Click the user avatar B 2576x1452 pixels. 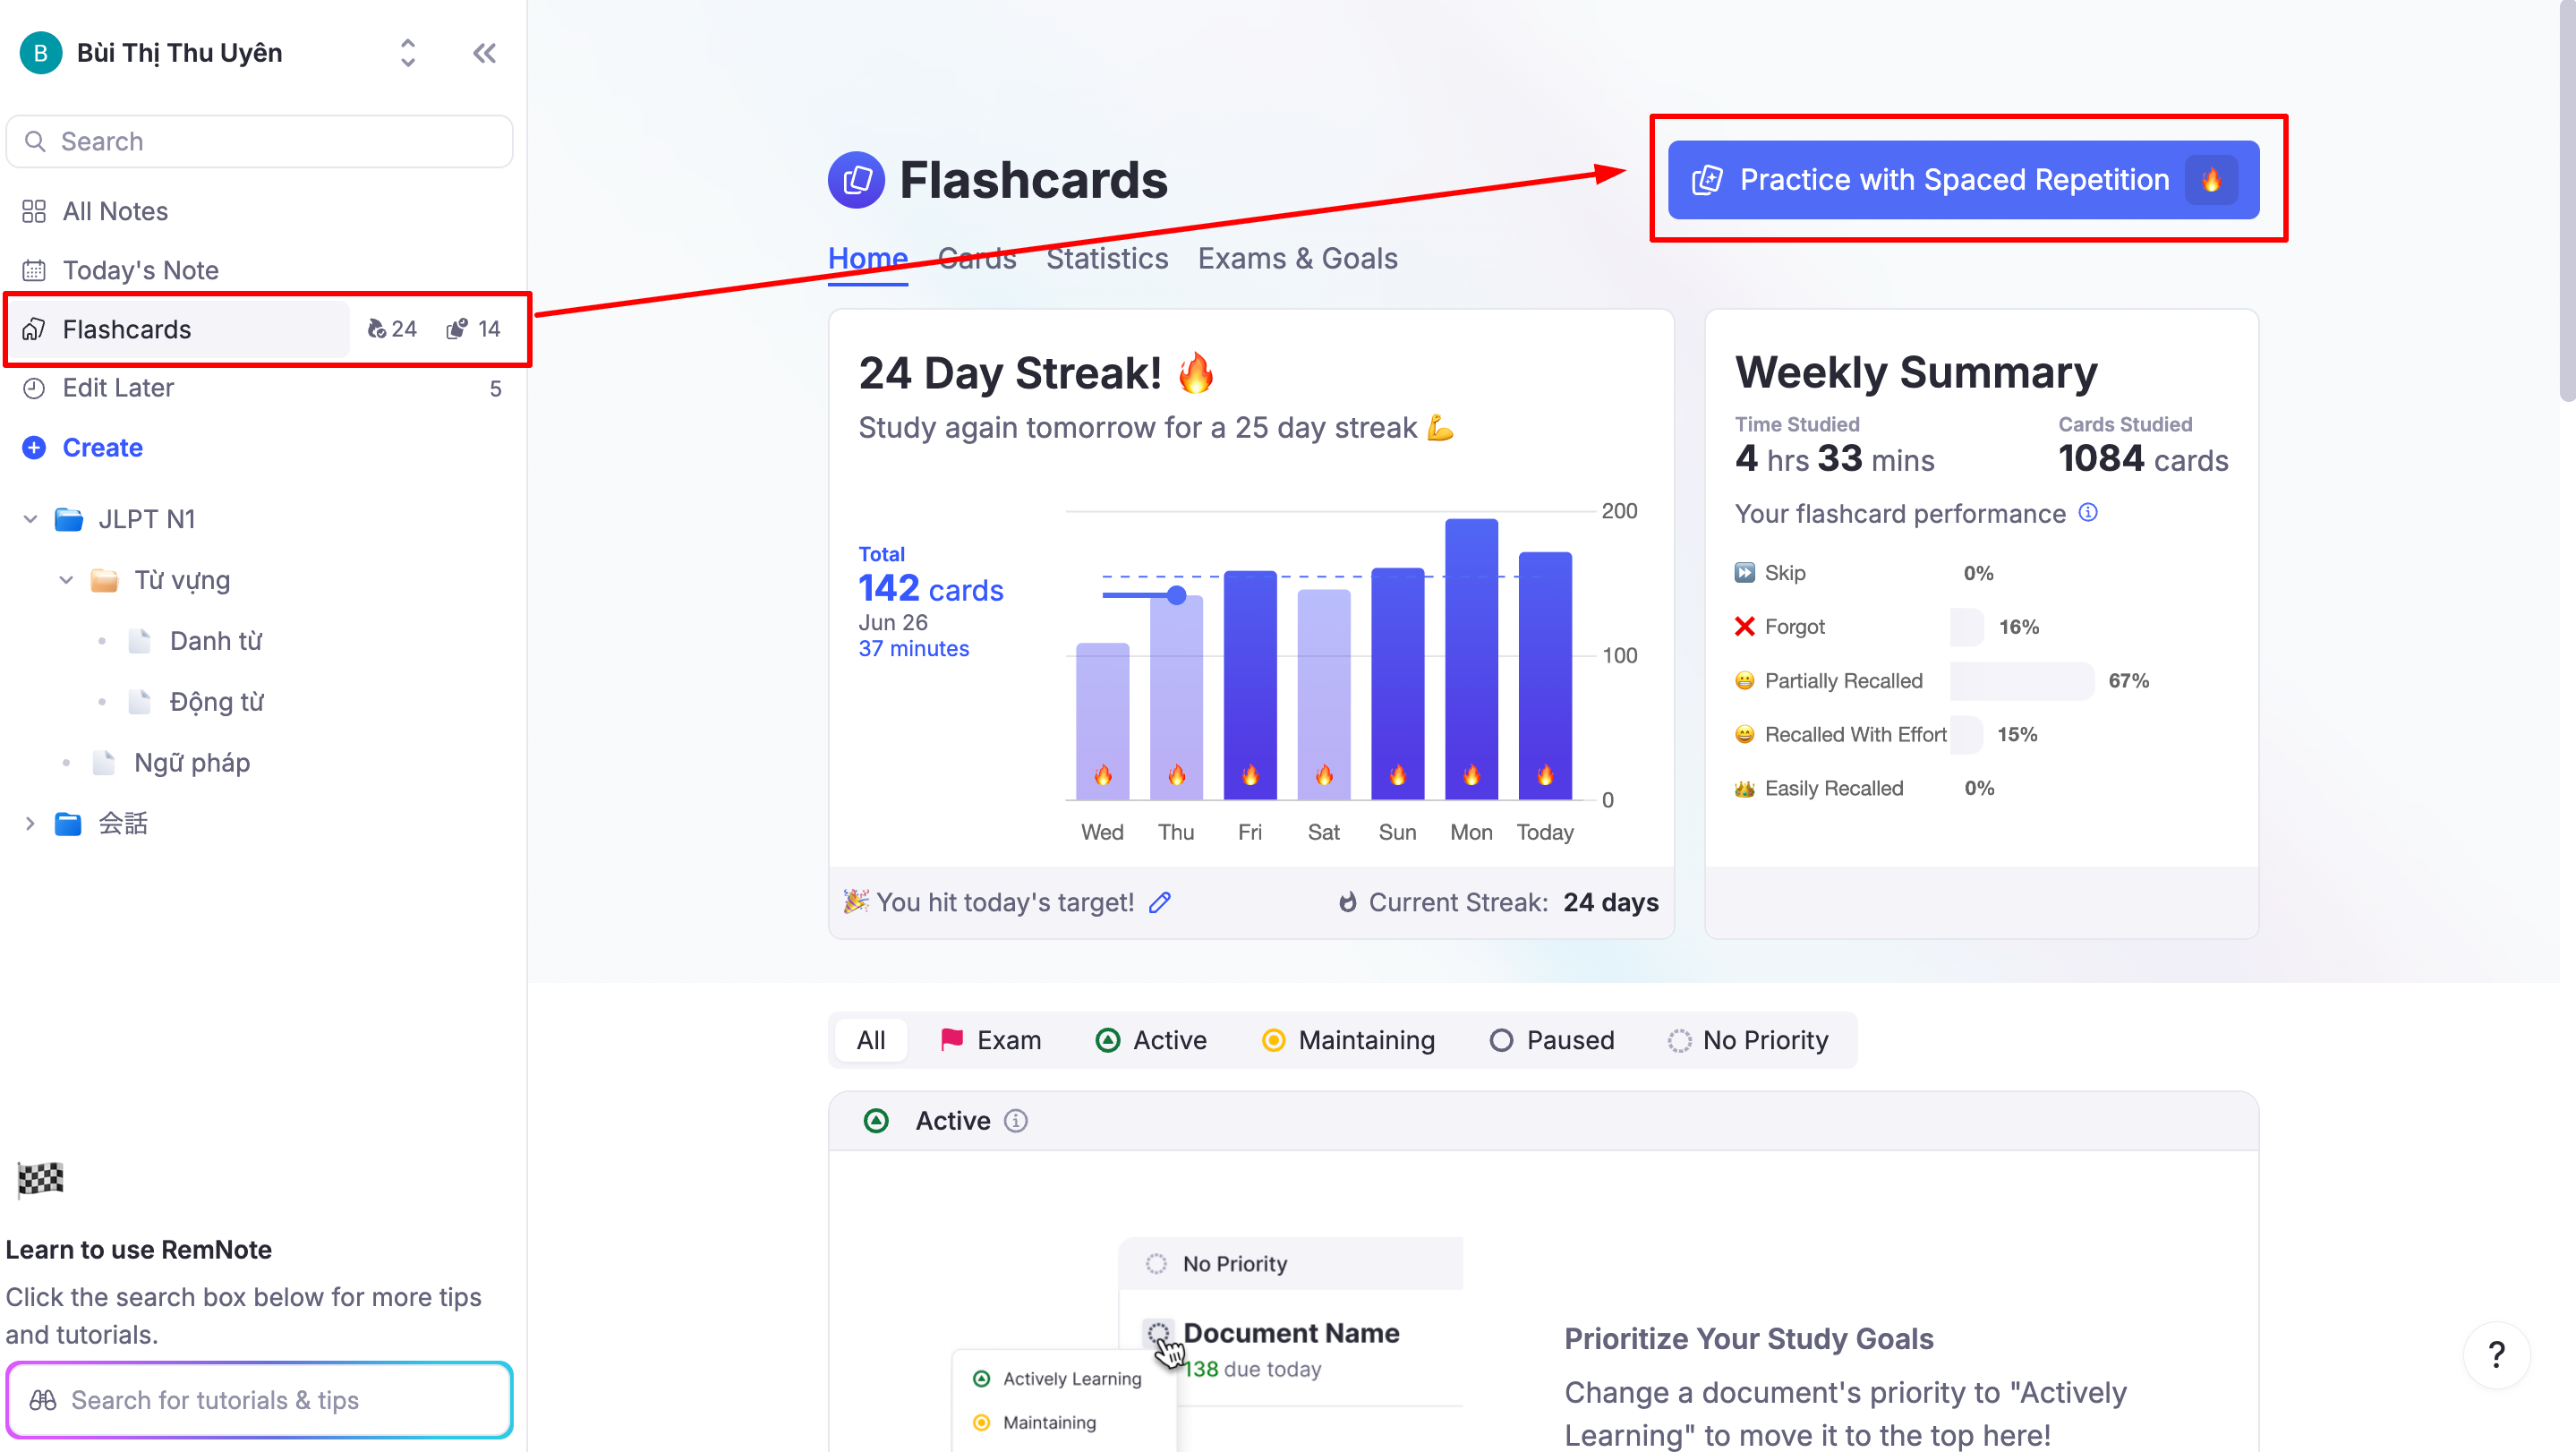click(41, 53)
